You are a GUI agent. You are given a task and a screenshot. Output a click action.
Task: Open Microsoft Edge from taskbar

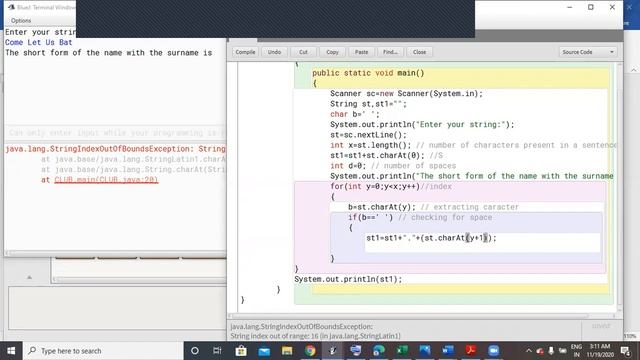pyautogui.click(x=379, y=351)
